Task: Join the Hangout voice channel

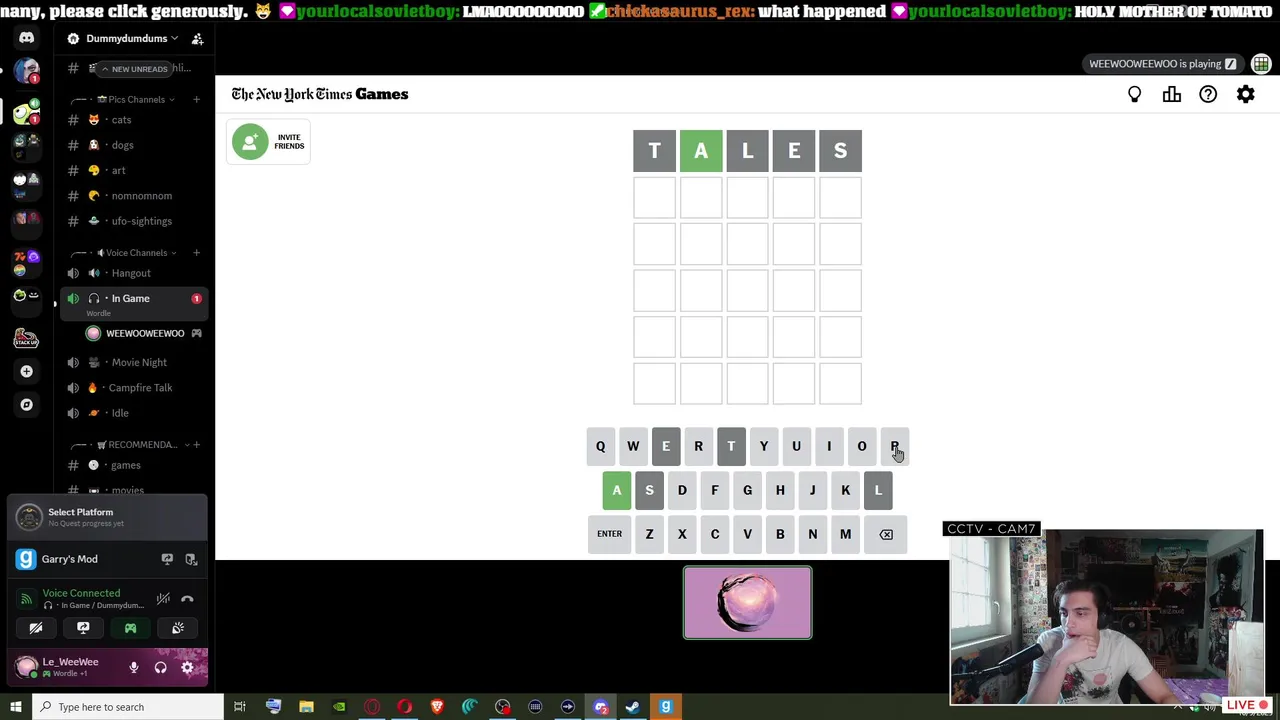Action: click(134, 273)
